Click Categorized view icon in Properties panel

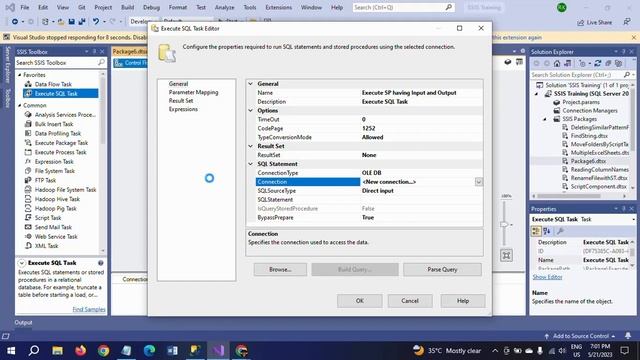[536, 231]
